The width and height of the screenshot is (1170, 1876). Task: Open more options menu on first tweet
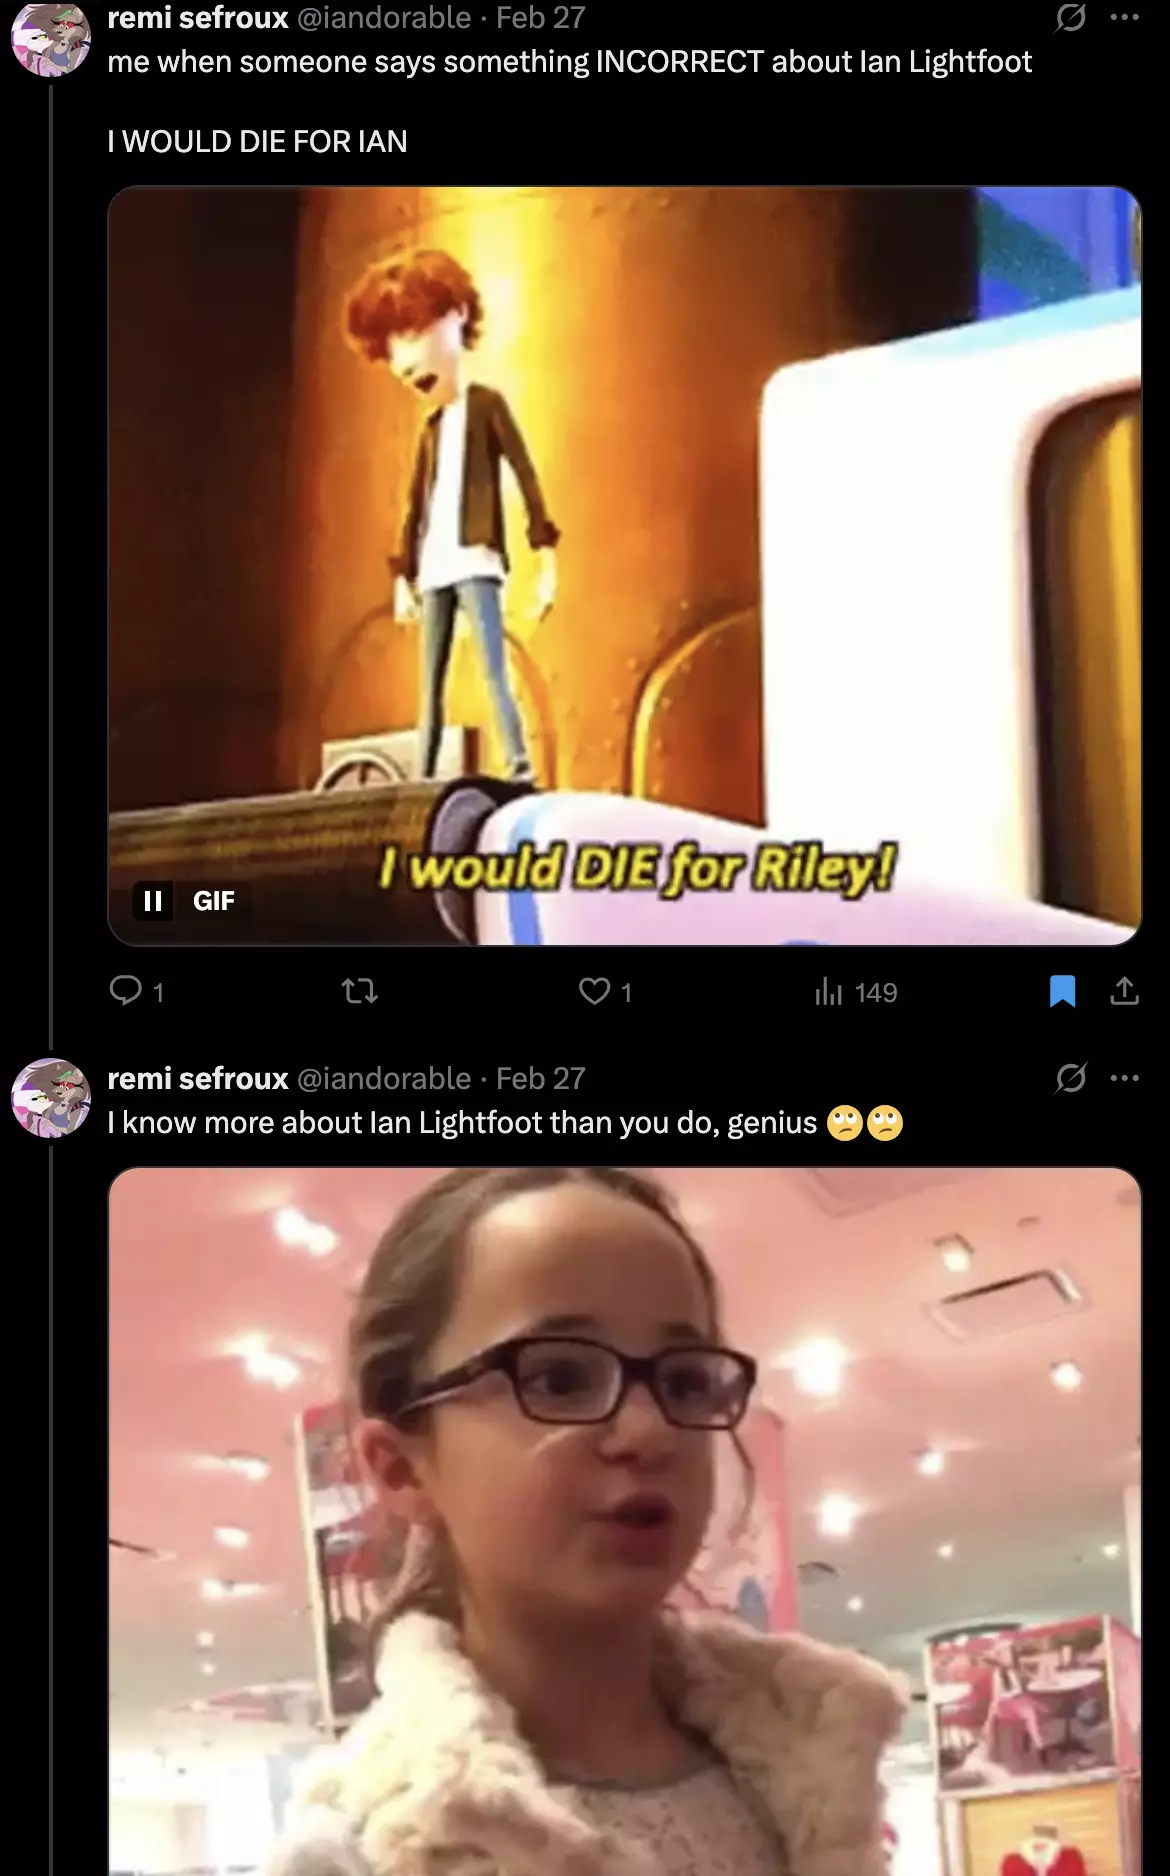tap(1125, 17)
